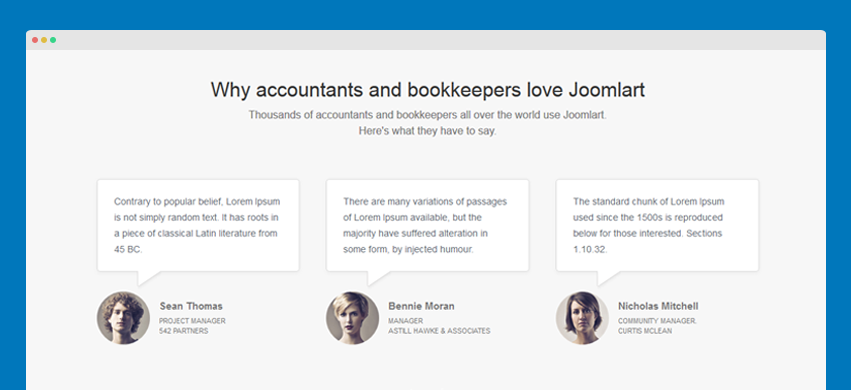Click the COMMUNITY MANAGER job title

click(x=657, y=321)
